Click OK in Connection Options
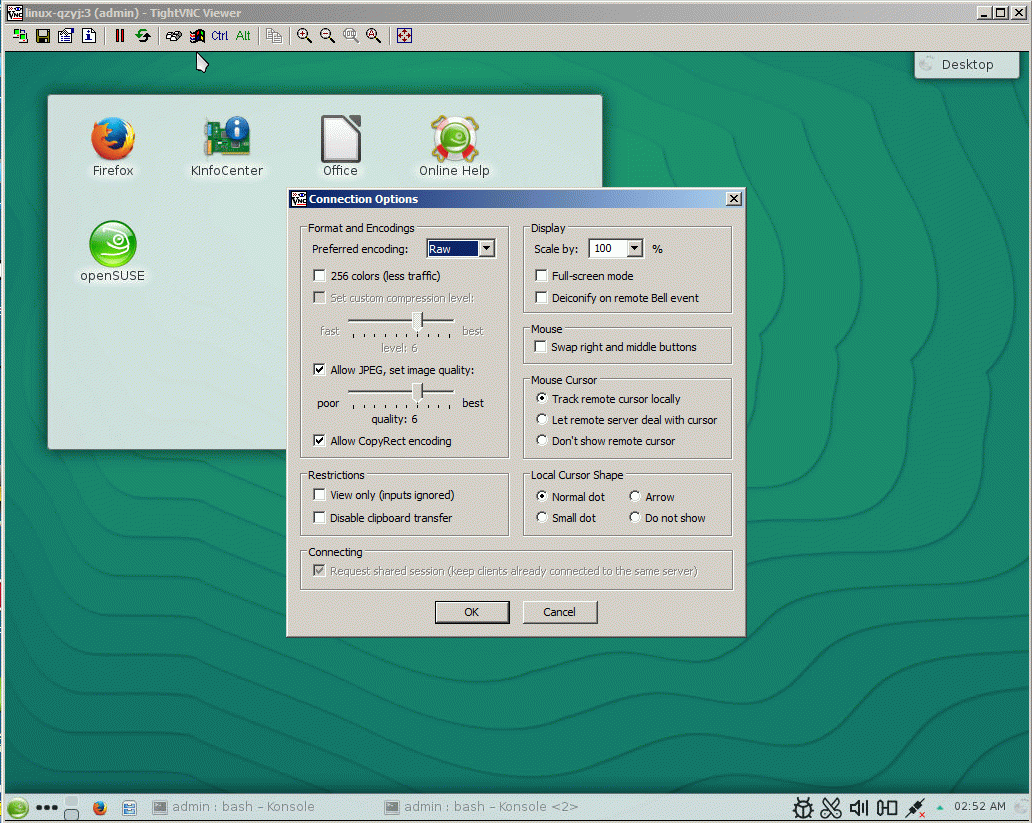Image resolution: width=1032 pixels, height=823 pixels. point(472,612)
